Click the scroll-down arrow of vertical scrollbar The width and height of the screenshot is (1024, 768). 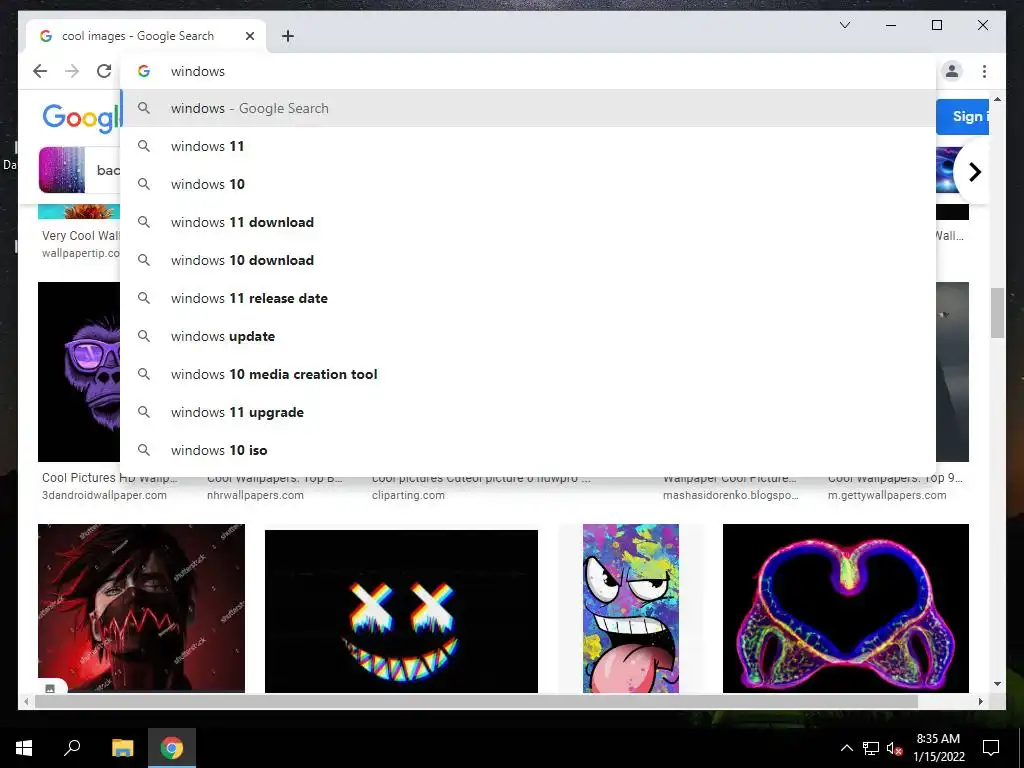(997, 684)
